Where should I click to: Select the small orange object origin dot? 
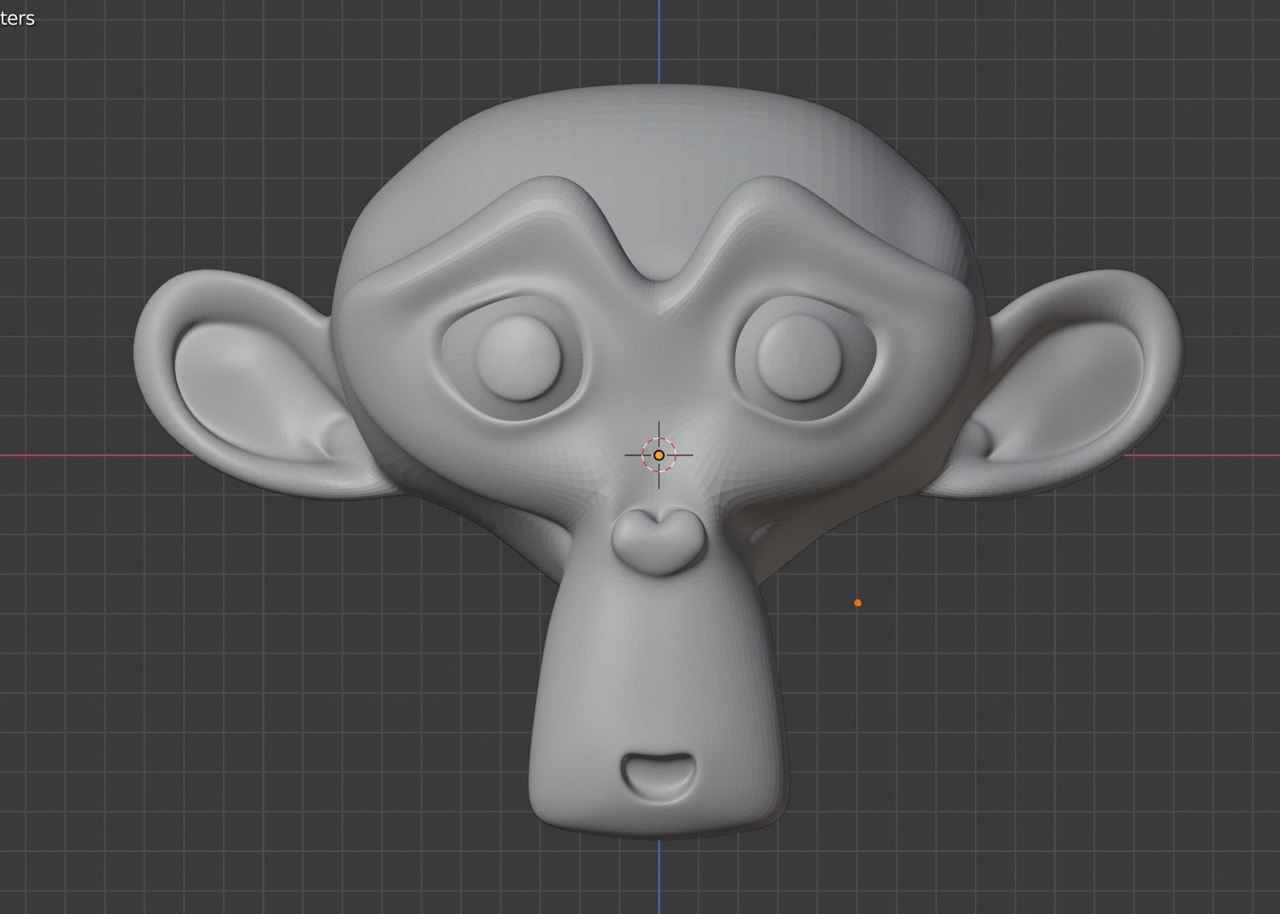(x=857, y=603)
